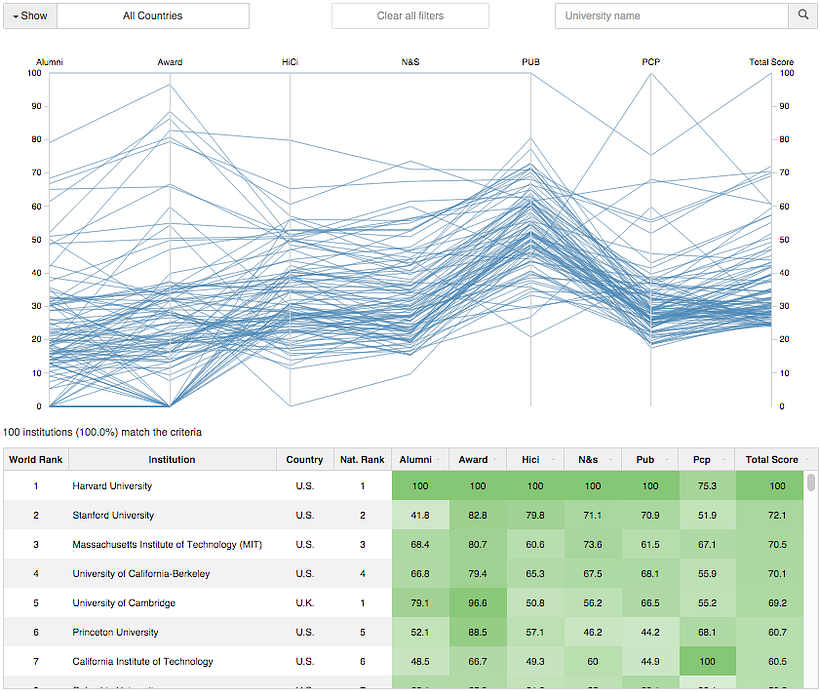Screen dimensions: 820x692
Task: Click MIT's N&s cell 73.6
Action: 593,544
